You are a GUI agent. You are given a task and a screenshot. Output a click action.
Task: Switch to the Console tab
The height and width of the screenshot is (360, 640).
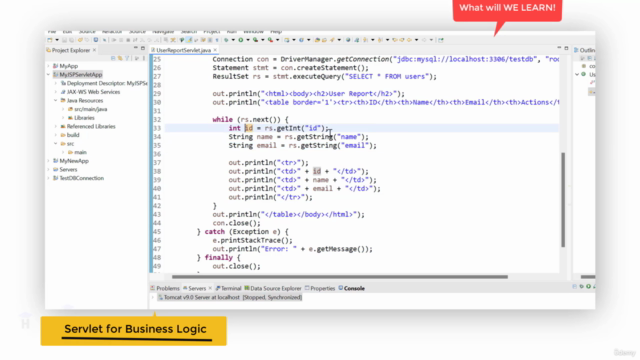351,288
